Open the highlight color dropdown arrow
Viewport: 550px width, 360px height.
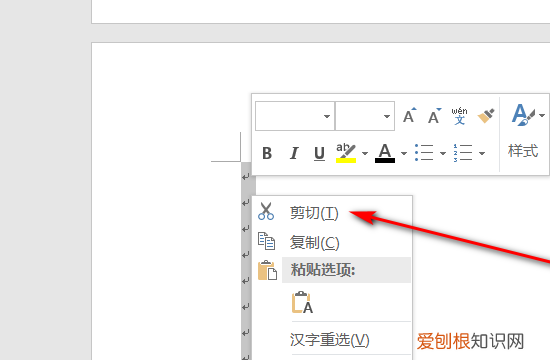pos(365,153)
